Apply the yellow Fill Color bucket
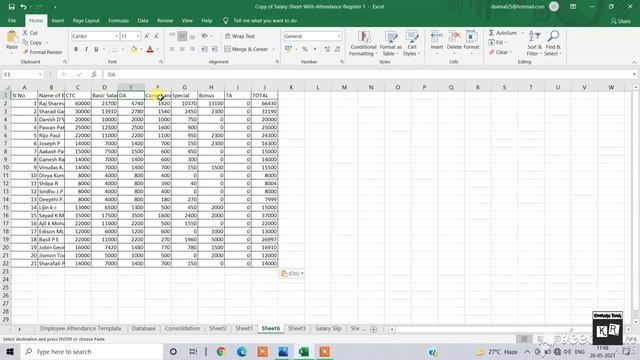Viewport: 640px width, 360px height. [x=133, y=49]
